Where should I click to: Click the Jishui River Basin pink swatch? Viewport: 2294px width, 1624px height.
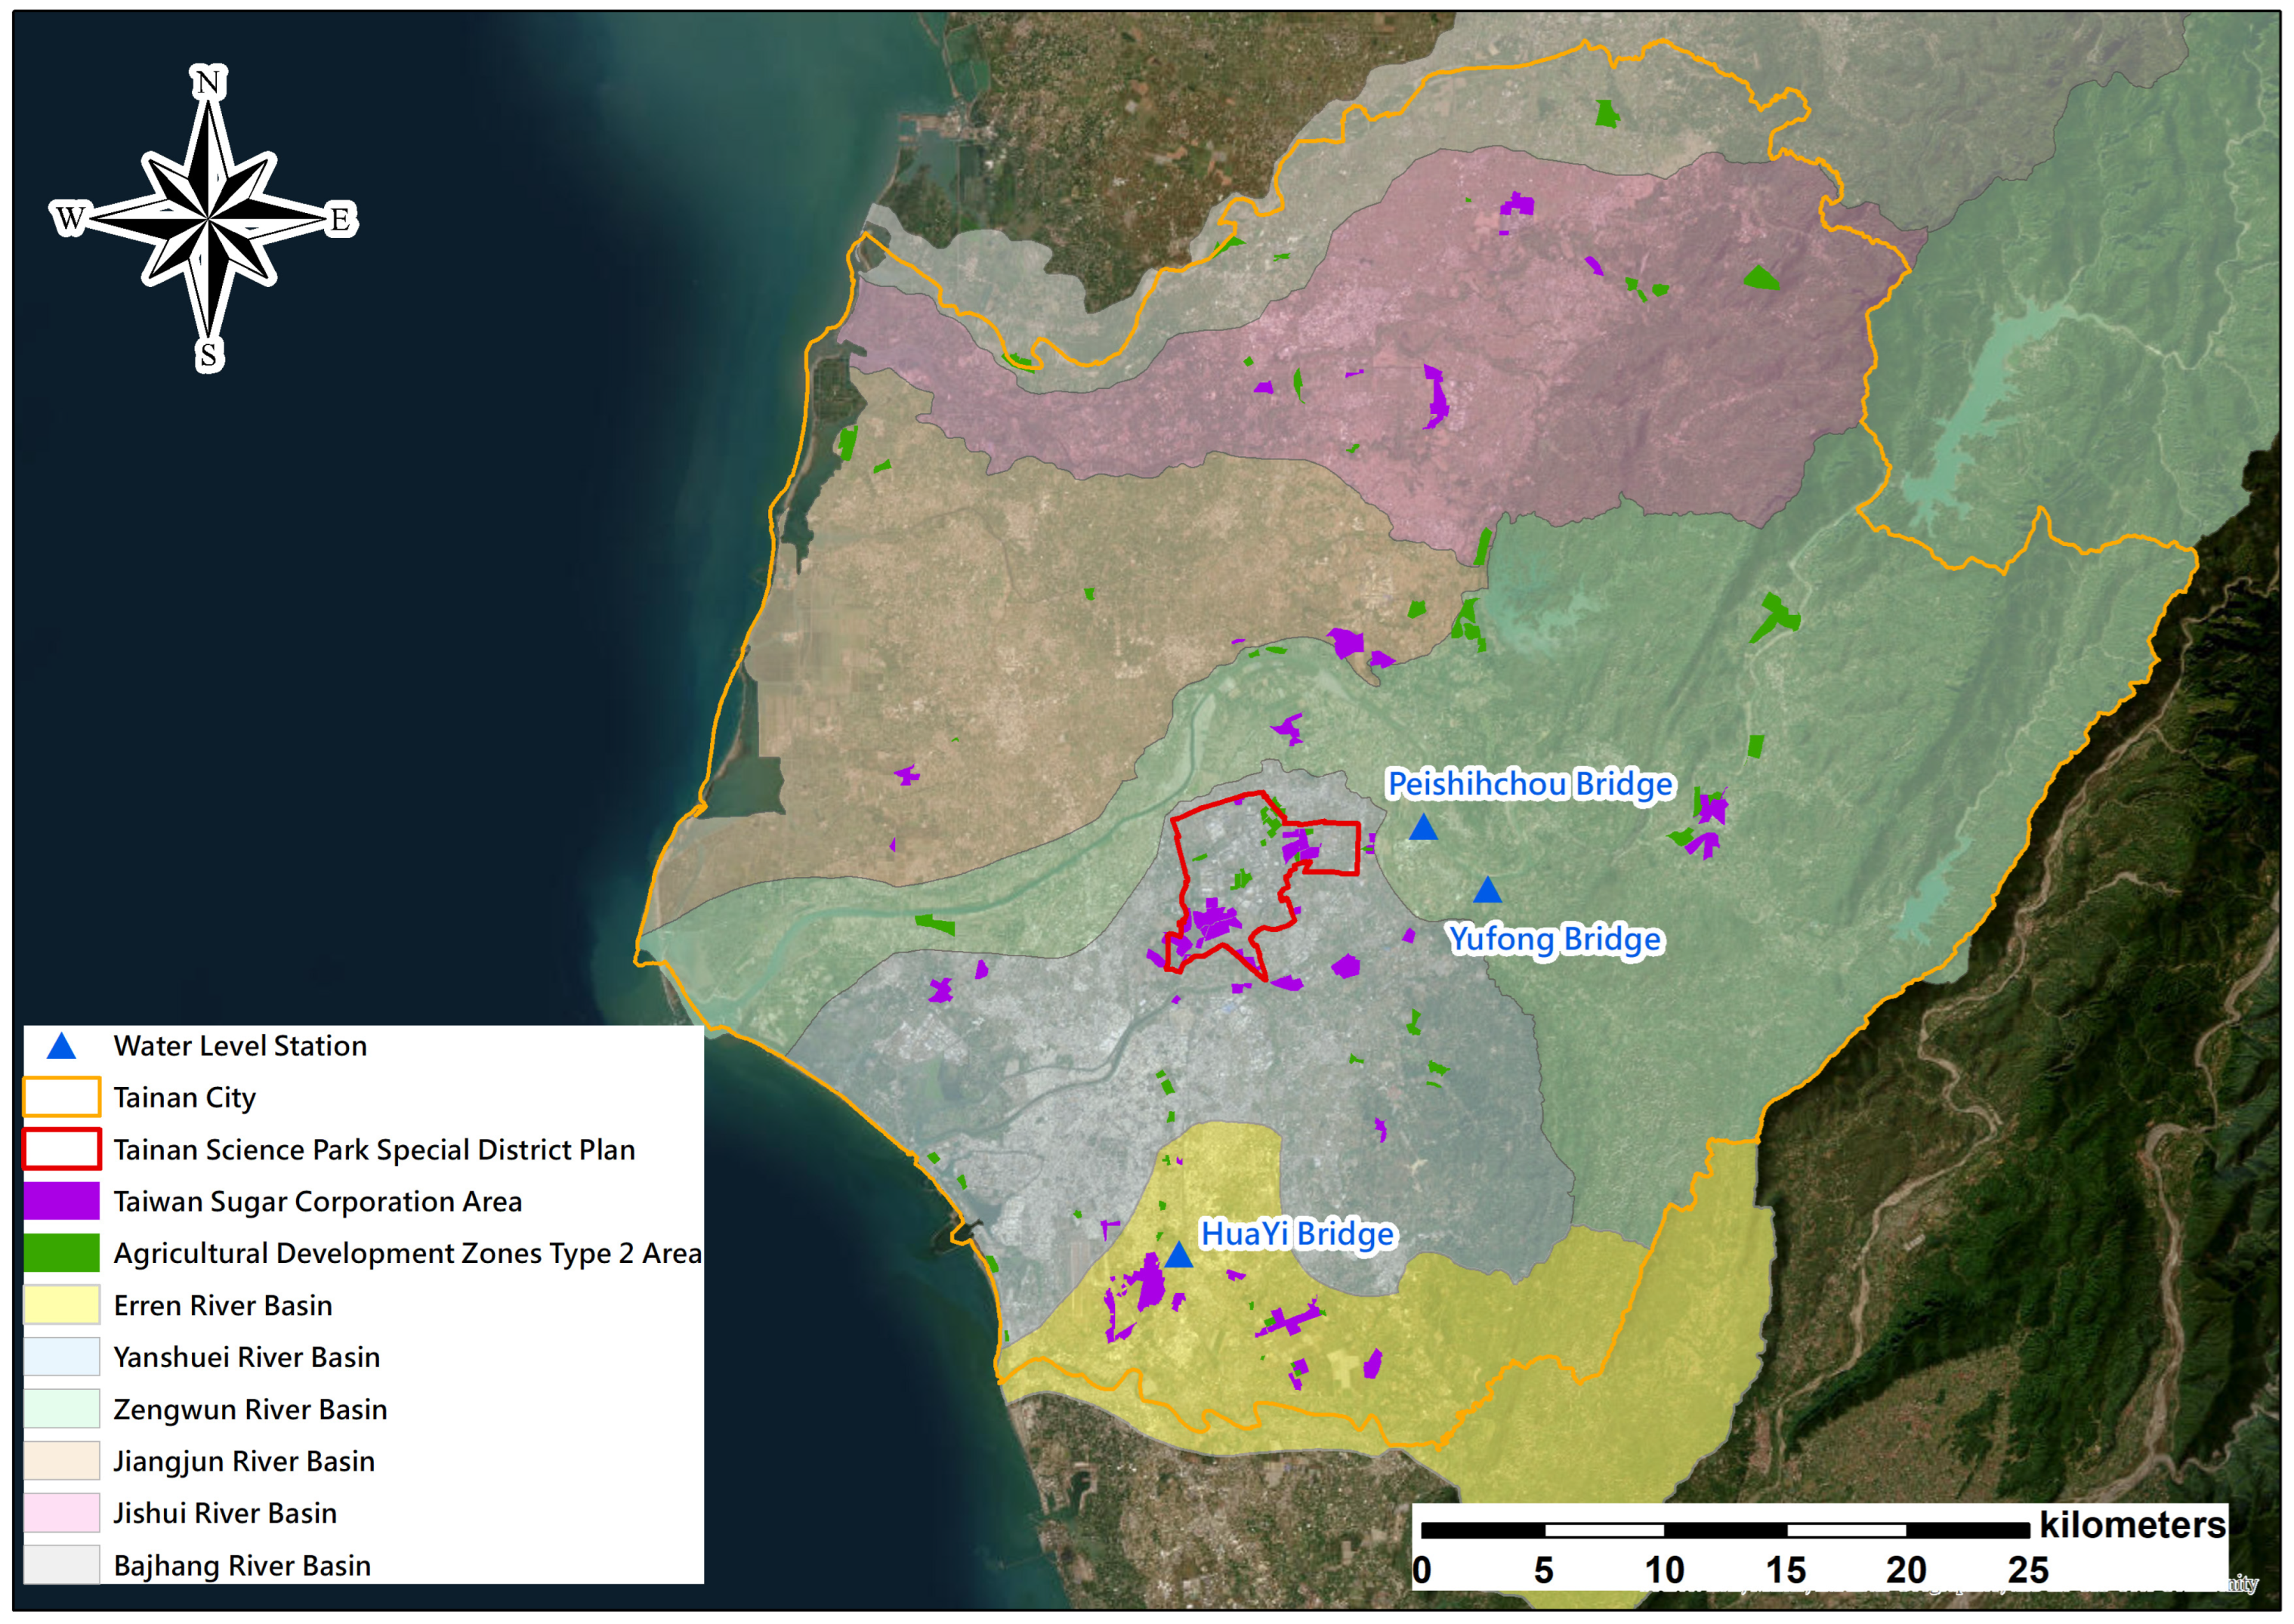(x=61, y=1513)
